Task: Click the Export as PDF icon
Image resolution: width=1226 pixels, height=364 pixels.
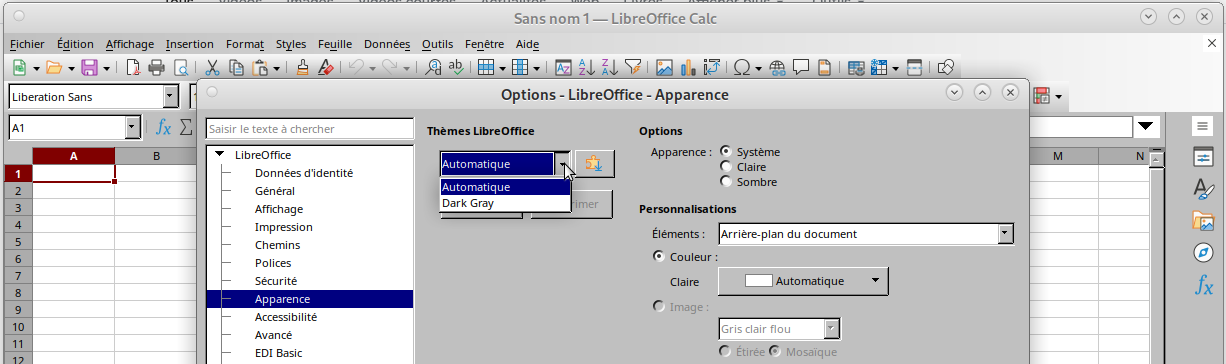Action: [x=134, y=68]
